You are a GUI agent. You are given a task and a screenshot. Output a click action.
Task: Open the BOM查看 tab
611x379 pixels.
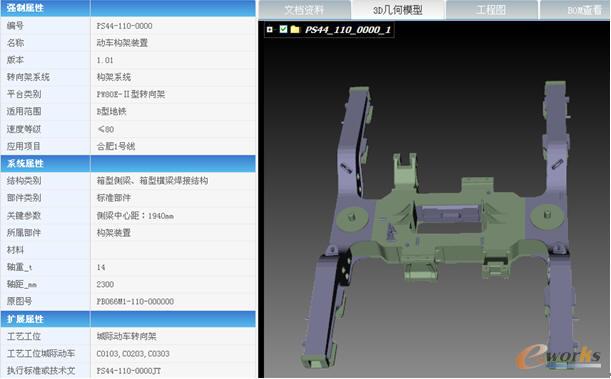575,10
